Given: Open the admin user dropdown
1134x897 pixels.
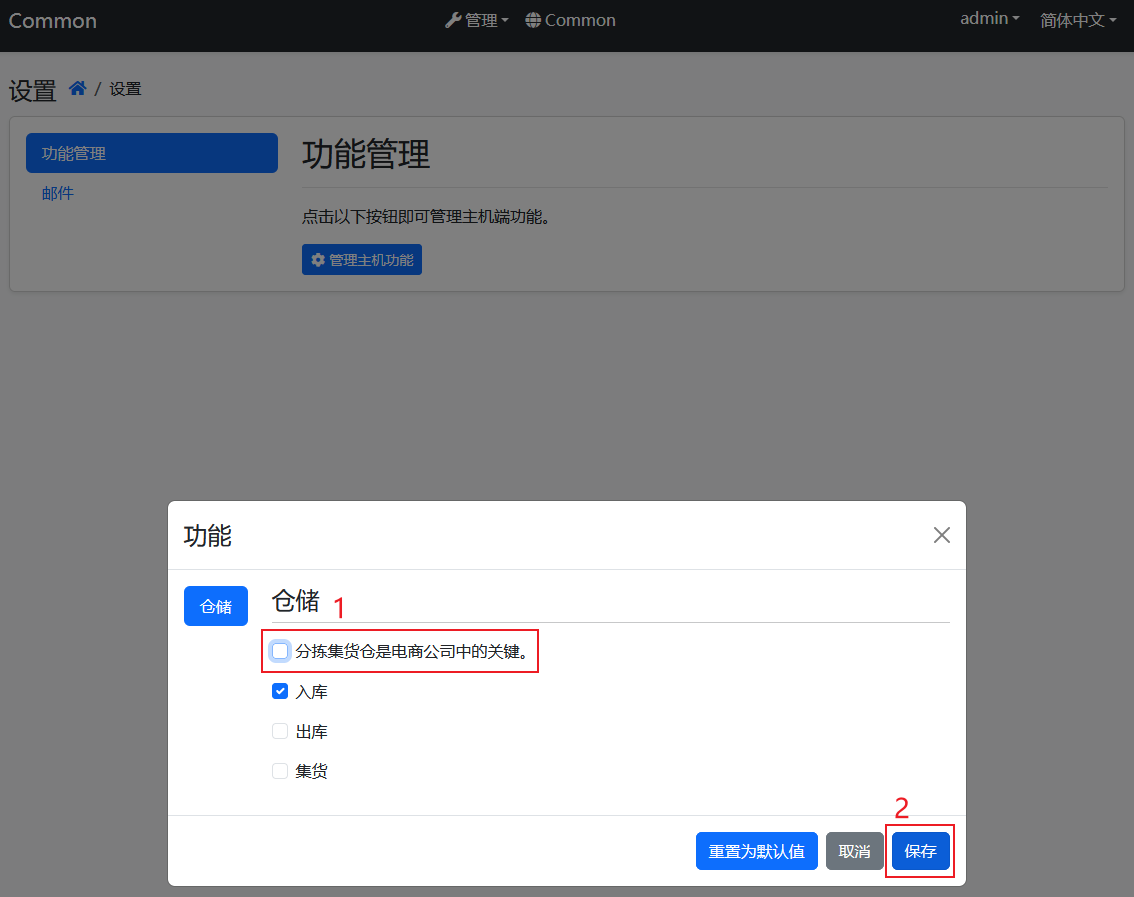Looking at the screenshot, I should click(x=989, y=19).
